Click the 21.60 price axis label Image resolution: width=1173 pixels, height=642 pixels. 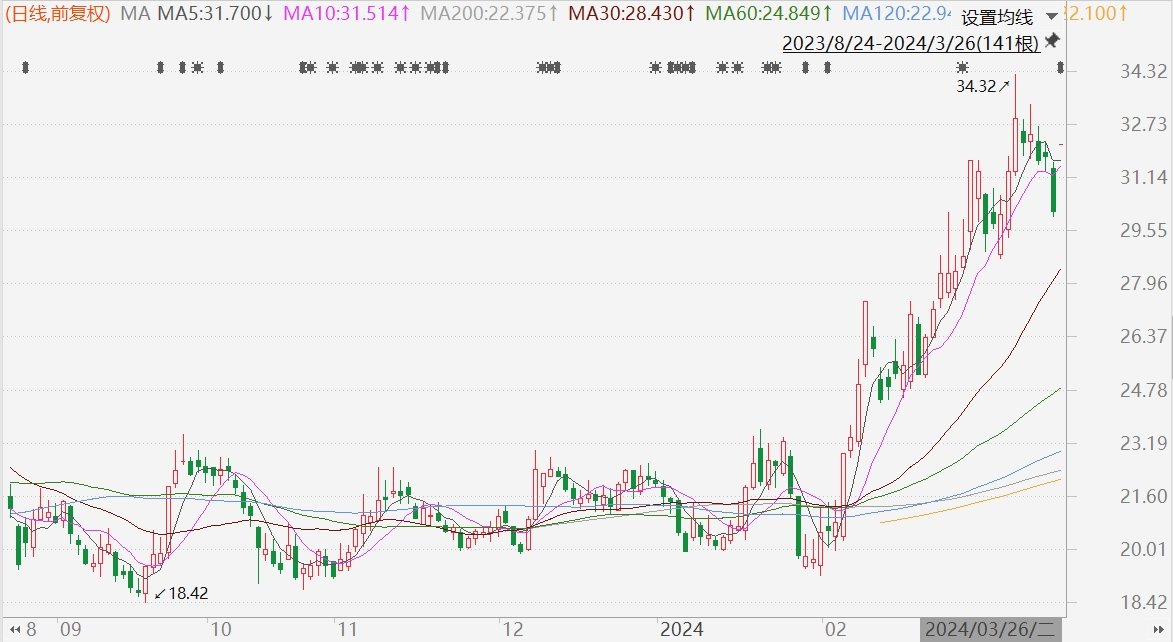[x=1143, y=496]
